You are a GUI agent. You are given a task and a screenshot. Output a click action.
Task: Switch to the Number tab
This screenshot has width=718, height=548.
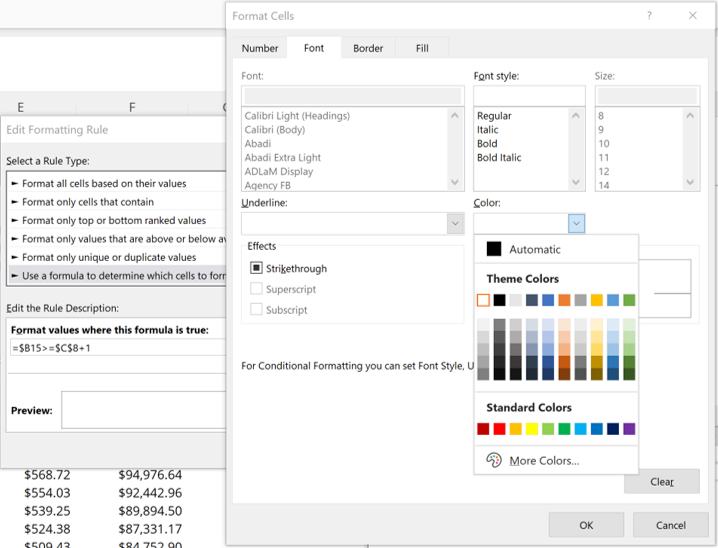(260, 48)
